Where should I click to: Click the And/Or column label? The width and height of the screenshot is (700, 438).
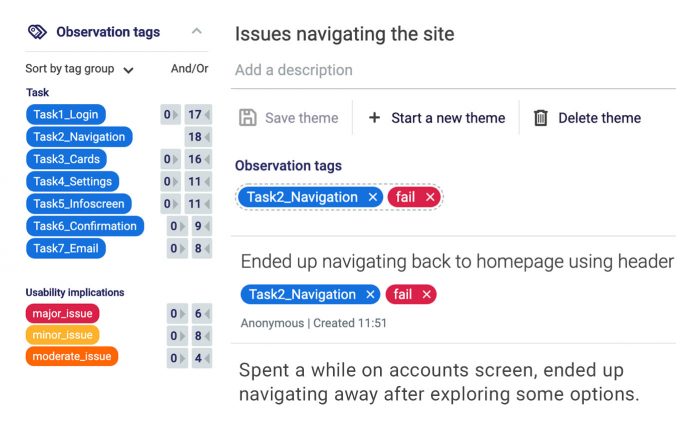point(189,70)
